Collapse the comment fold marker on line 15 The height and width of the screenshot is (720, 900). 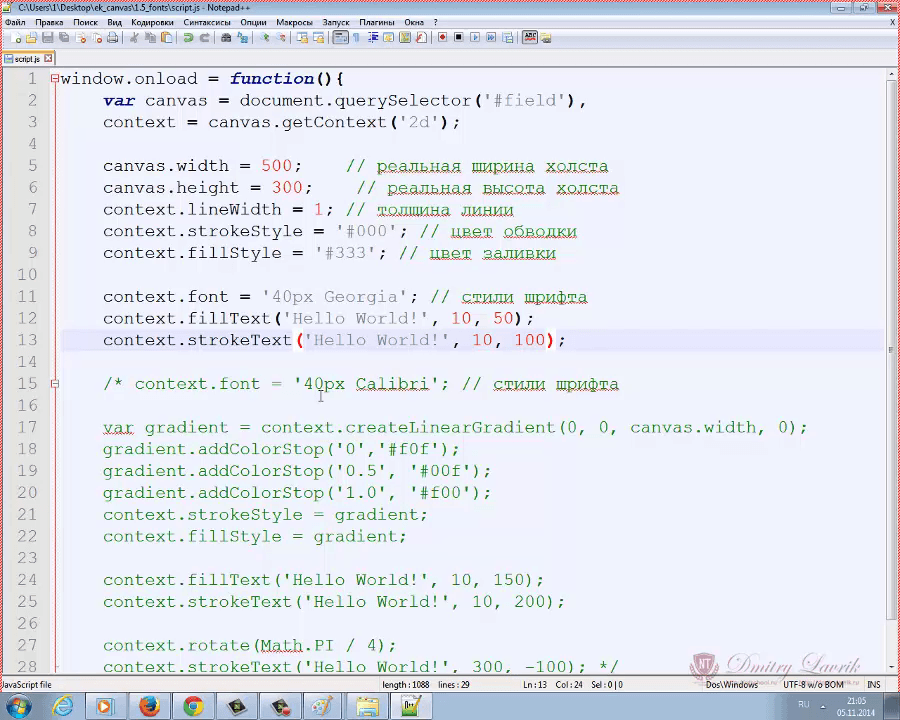[x=55, y=384]
